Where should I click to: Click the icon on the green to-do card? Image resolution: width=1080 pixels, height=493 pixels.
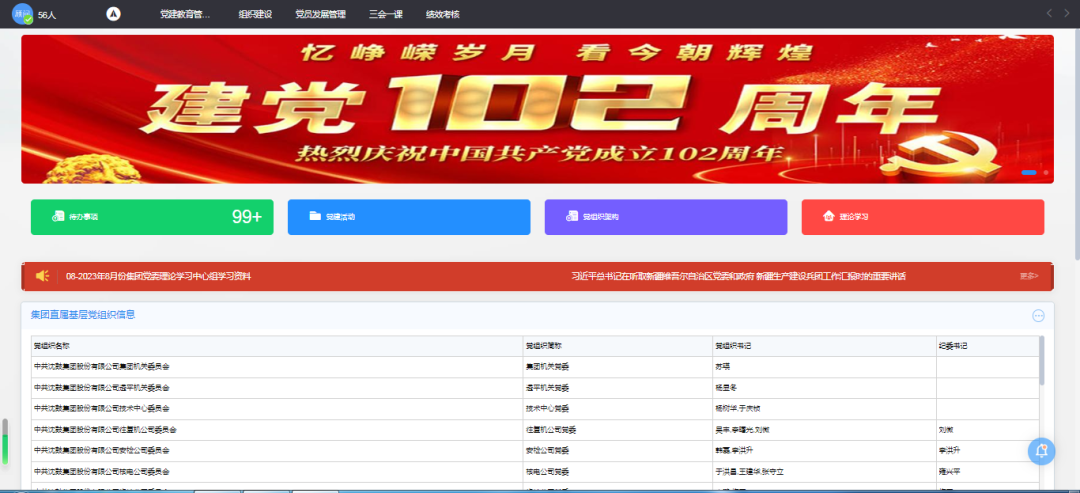[59, 217]
